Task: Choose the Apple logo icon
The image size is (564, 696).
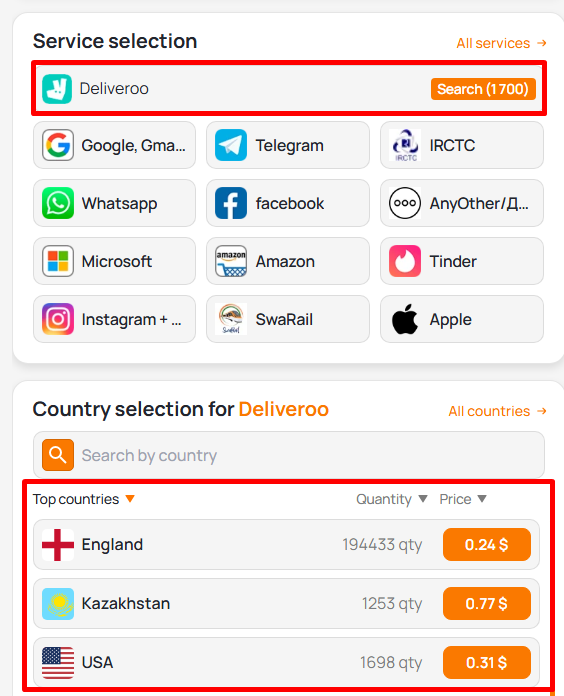Action: [405, 319]
